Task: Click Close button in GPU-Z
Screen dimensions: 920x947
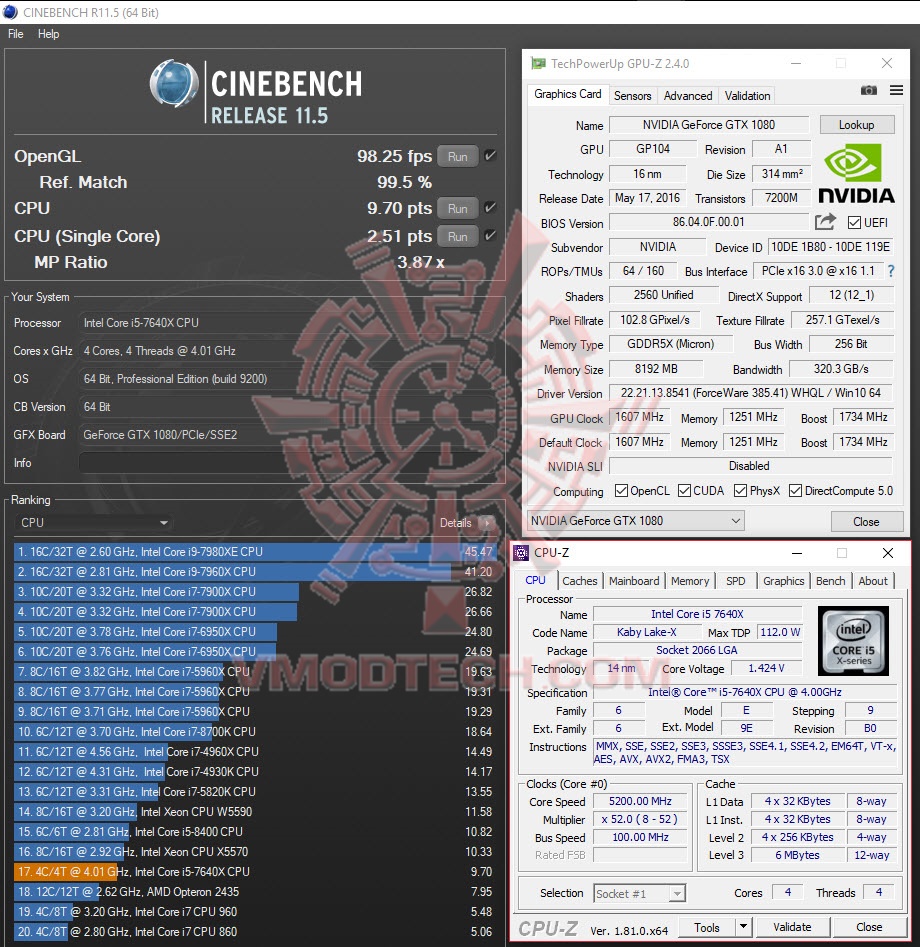Action: (867, 521)
